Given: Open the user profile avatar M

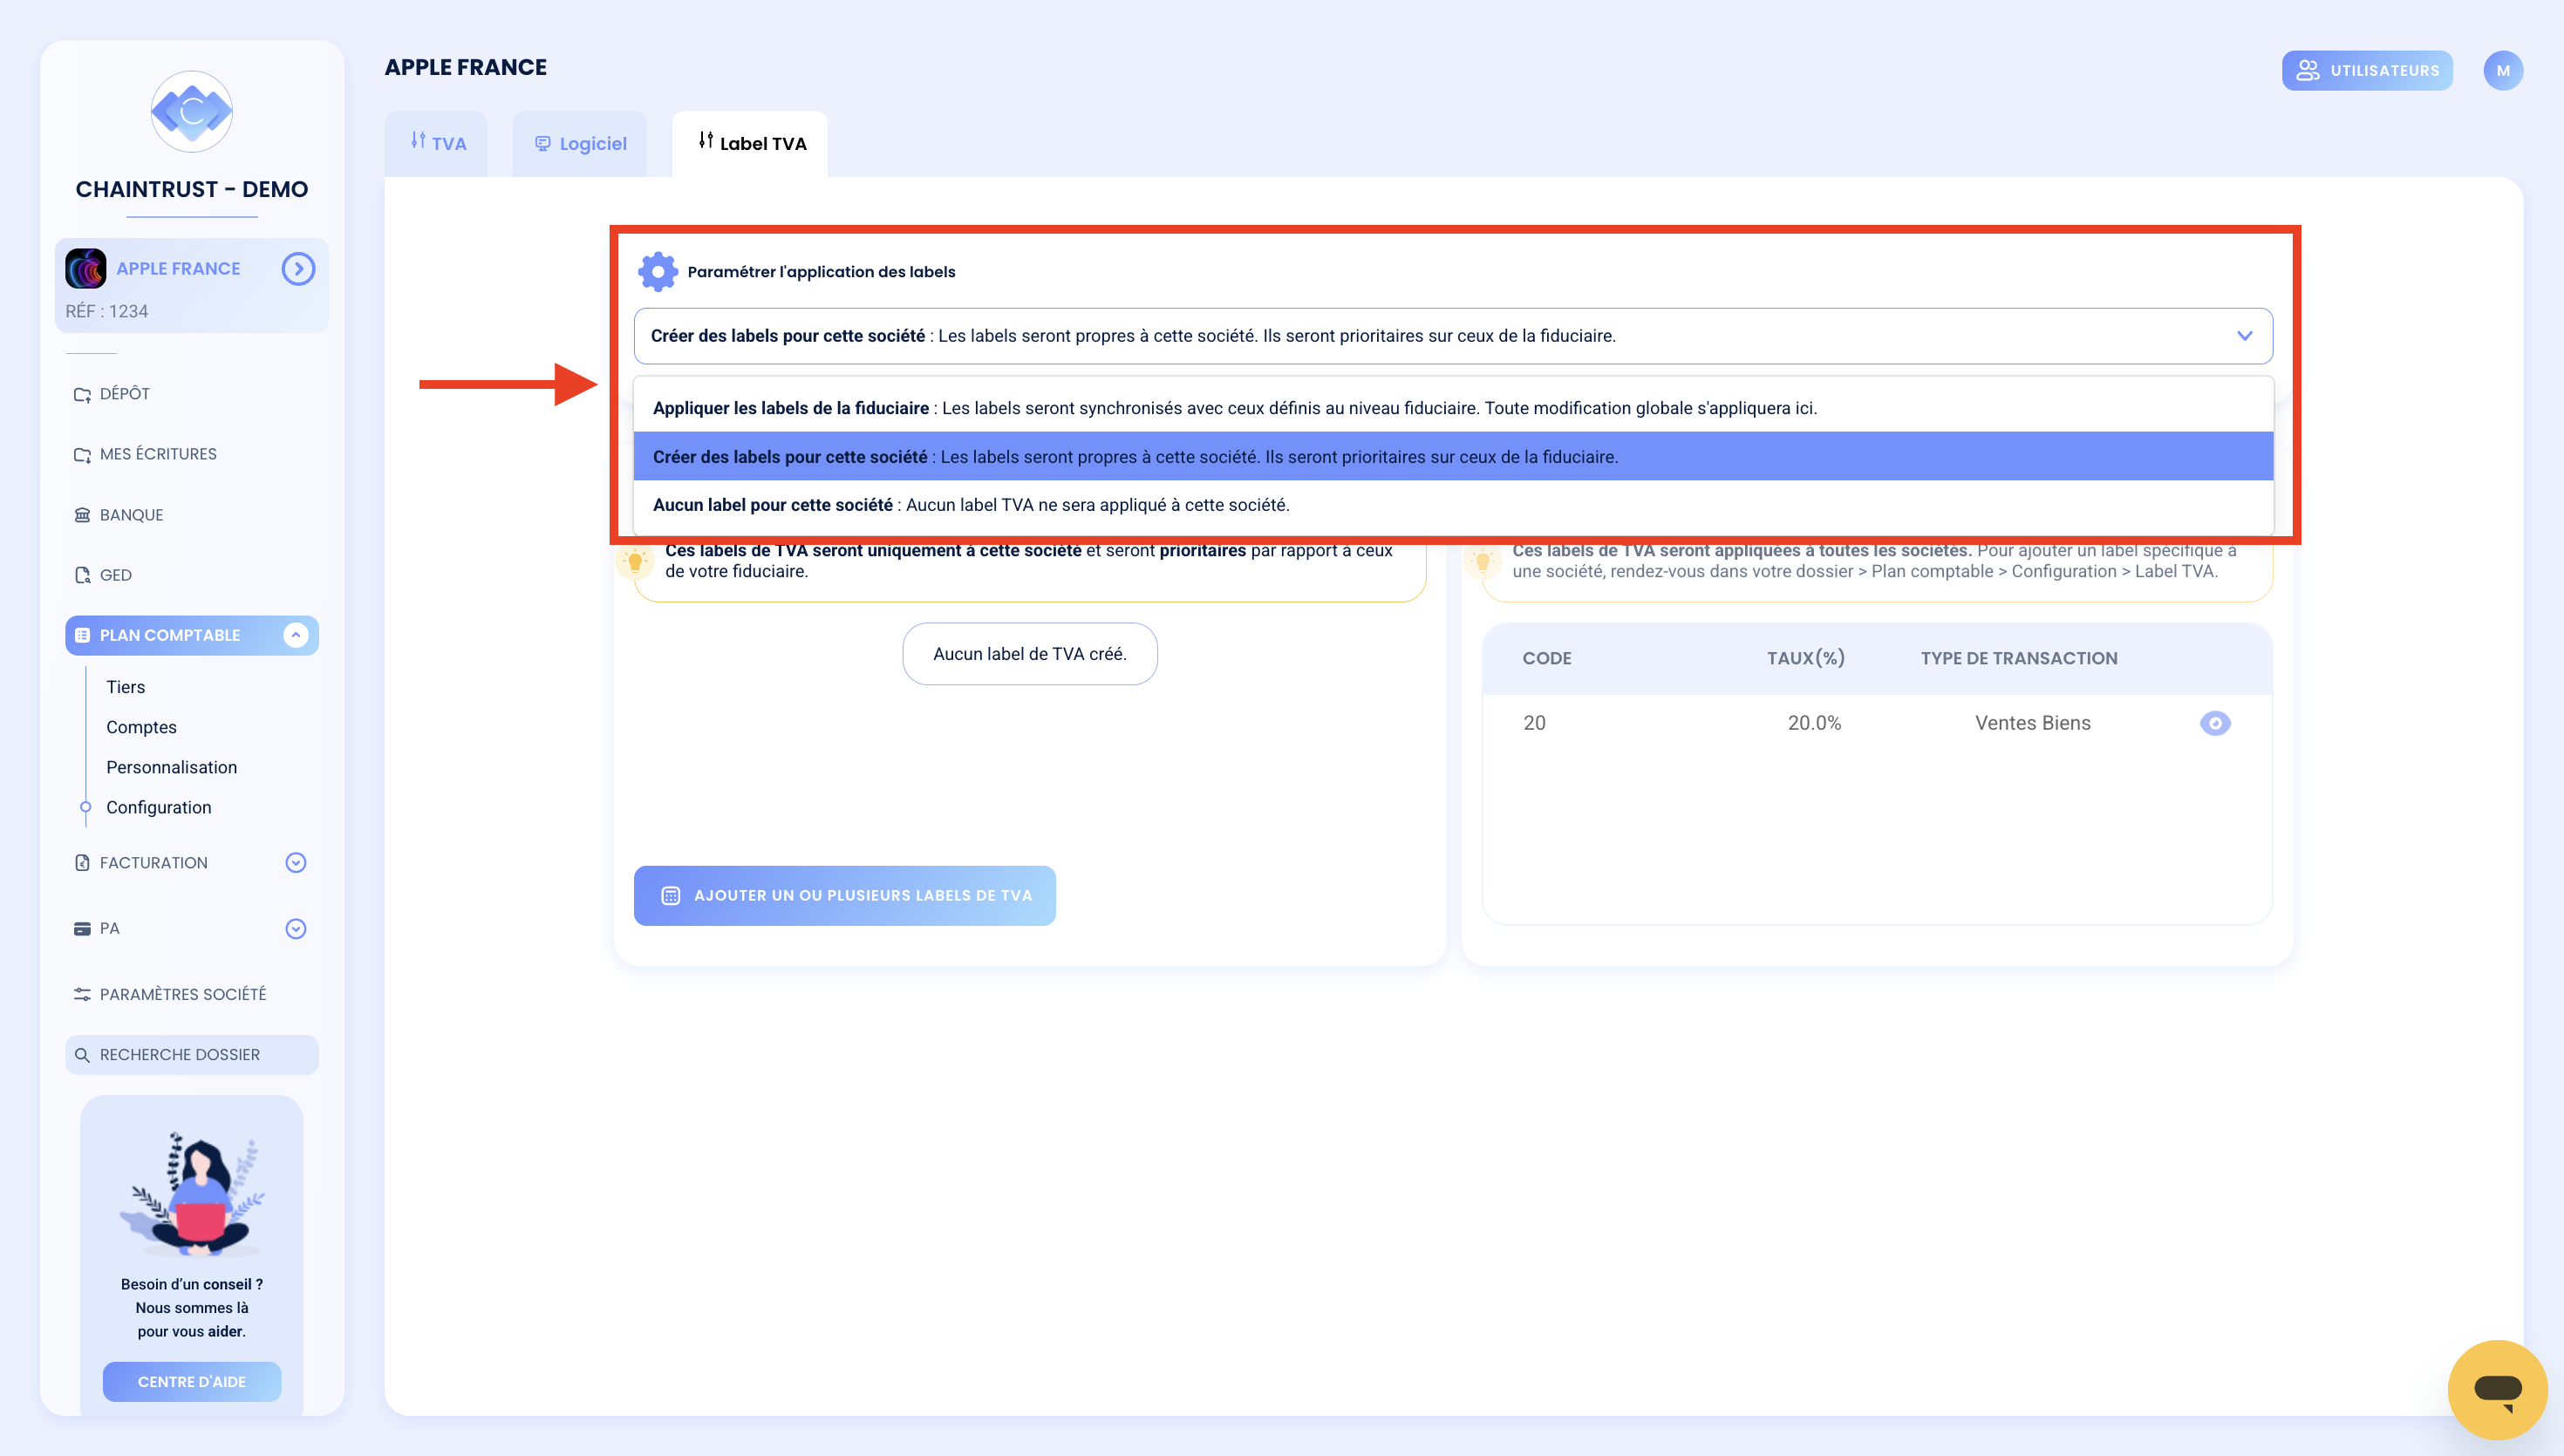Looking at the screenshot, I should pos(2503,70).
